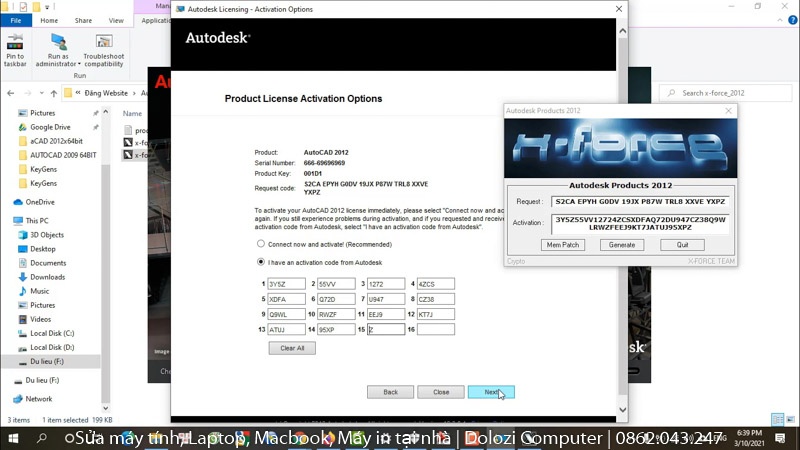Click taskbar search icon
This screenshot has height=450, width=800.
(42, 438)
